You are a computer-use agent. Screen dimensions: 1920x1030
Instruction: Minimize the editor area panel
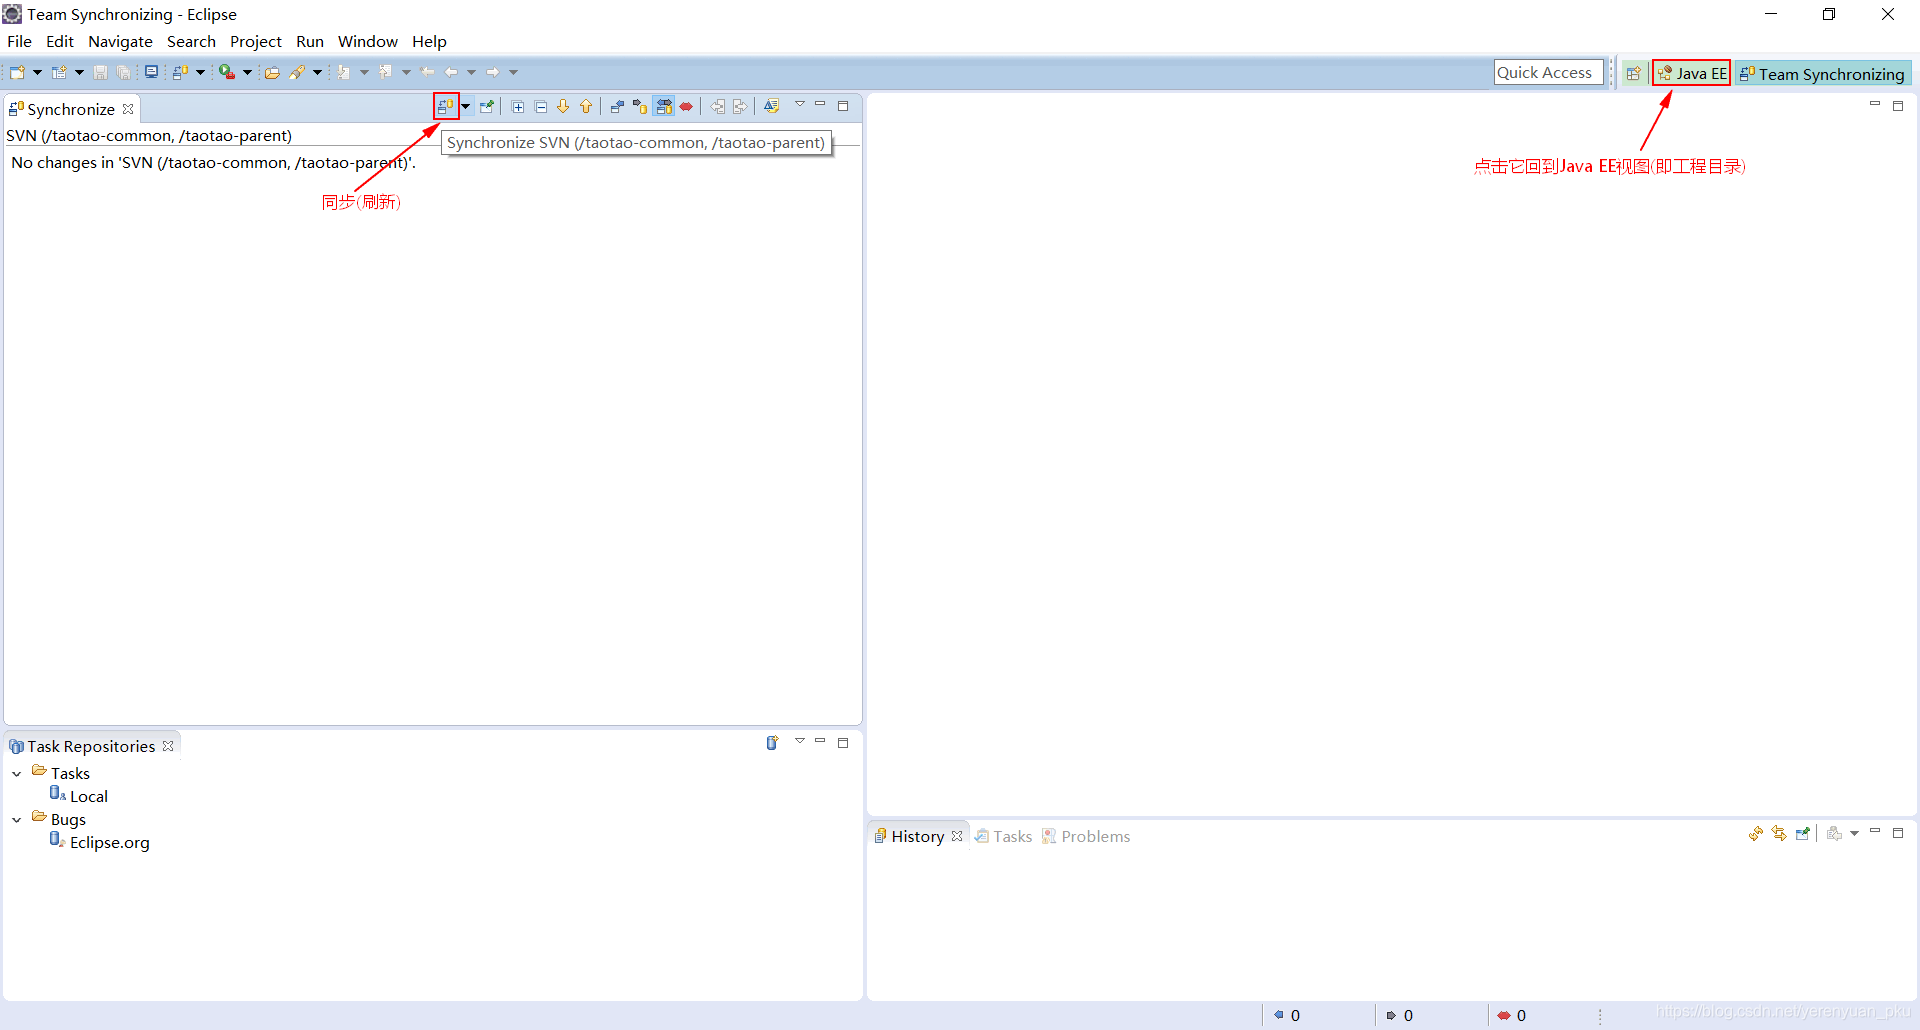(1875, 104)
